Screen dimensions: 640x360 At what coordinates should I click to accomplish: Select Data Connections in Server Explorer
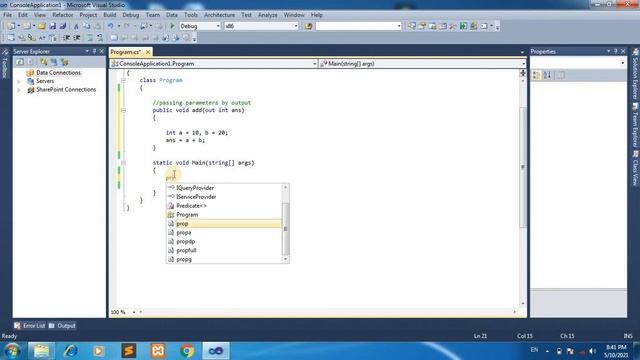tap(58, 73)
